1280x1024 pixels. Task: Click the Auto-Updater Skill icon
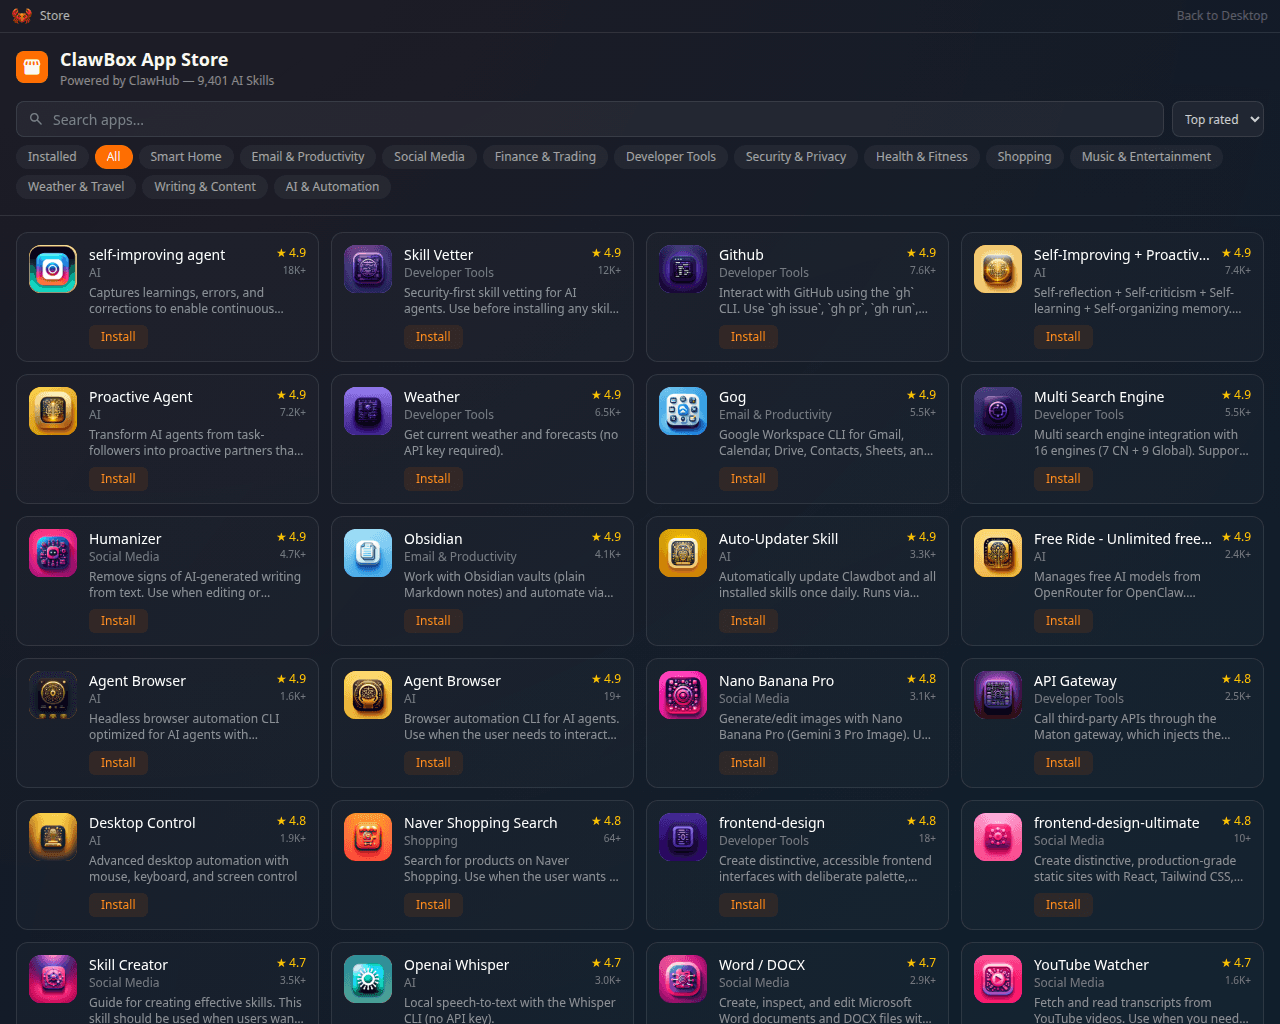[683, 553]
